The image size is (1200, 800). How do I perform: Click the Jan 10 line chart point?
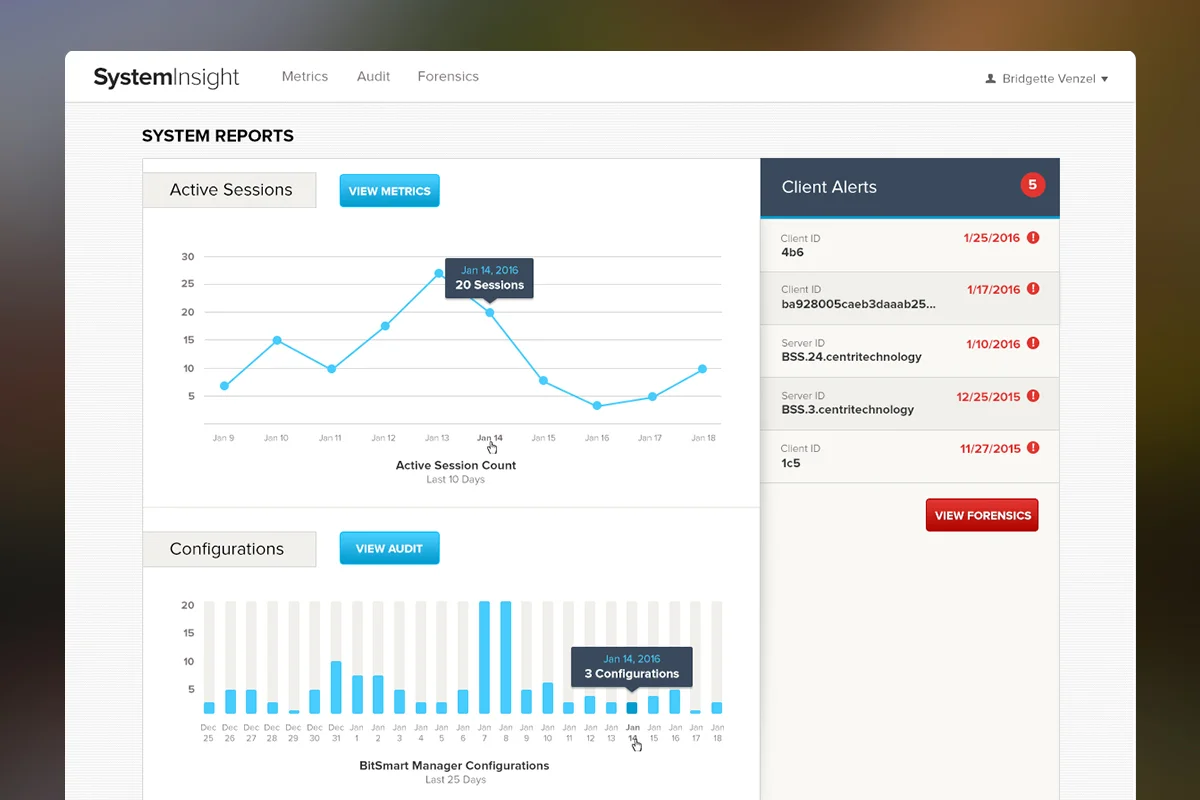[277, 340]
